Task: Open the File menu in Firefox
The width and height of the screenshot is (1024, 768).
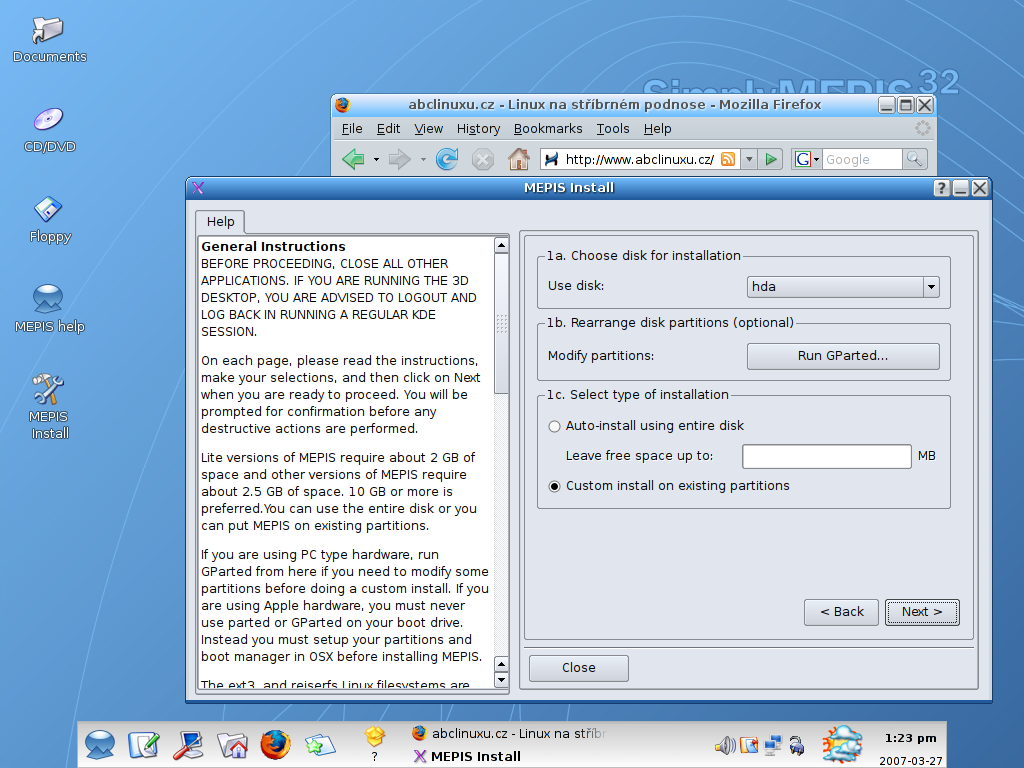Action: 352,129
